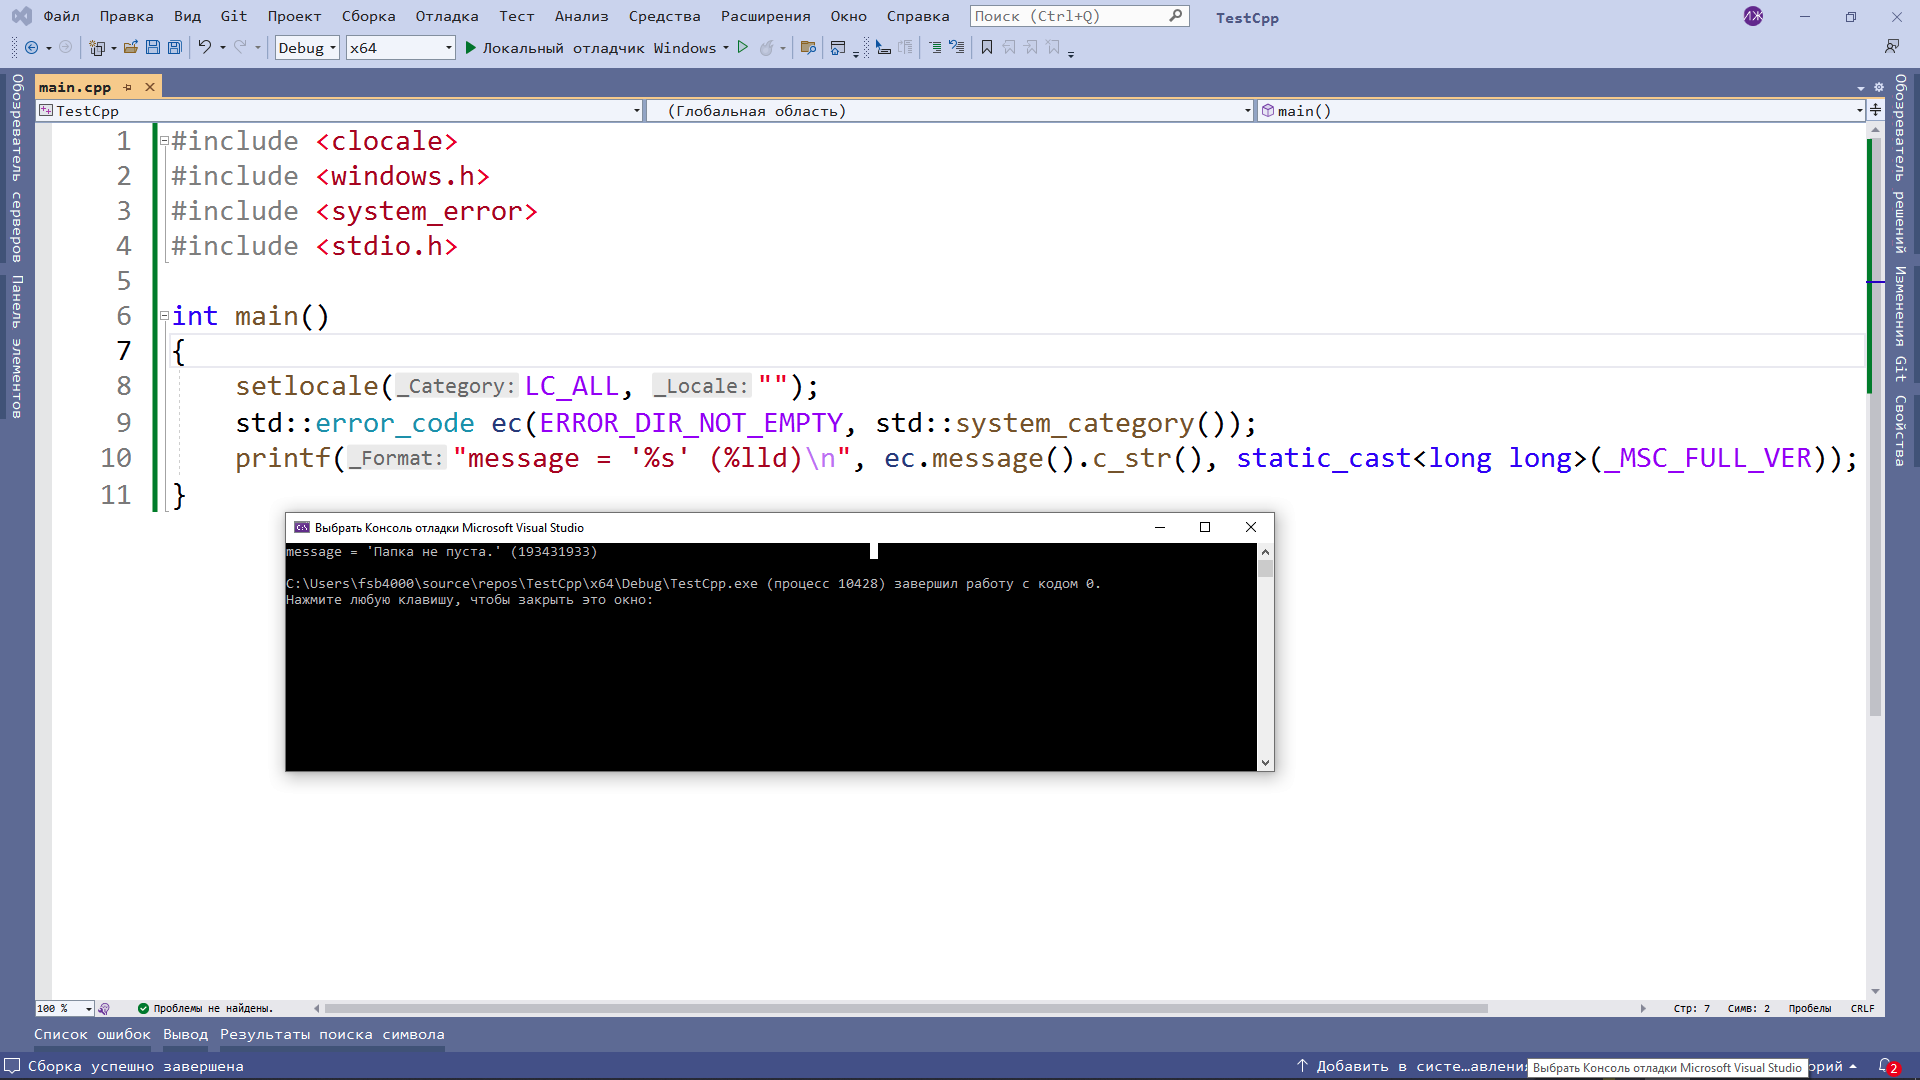Pin the main.cpp document tab
The image size is (1920, 1080).
pos(128,87)
